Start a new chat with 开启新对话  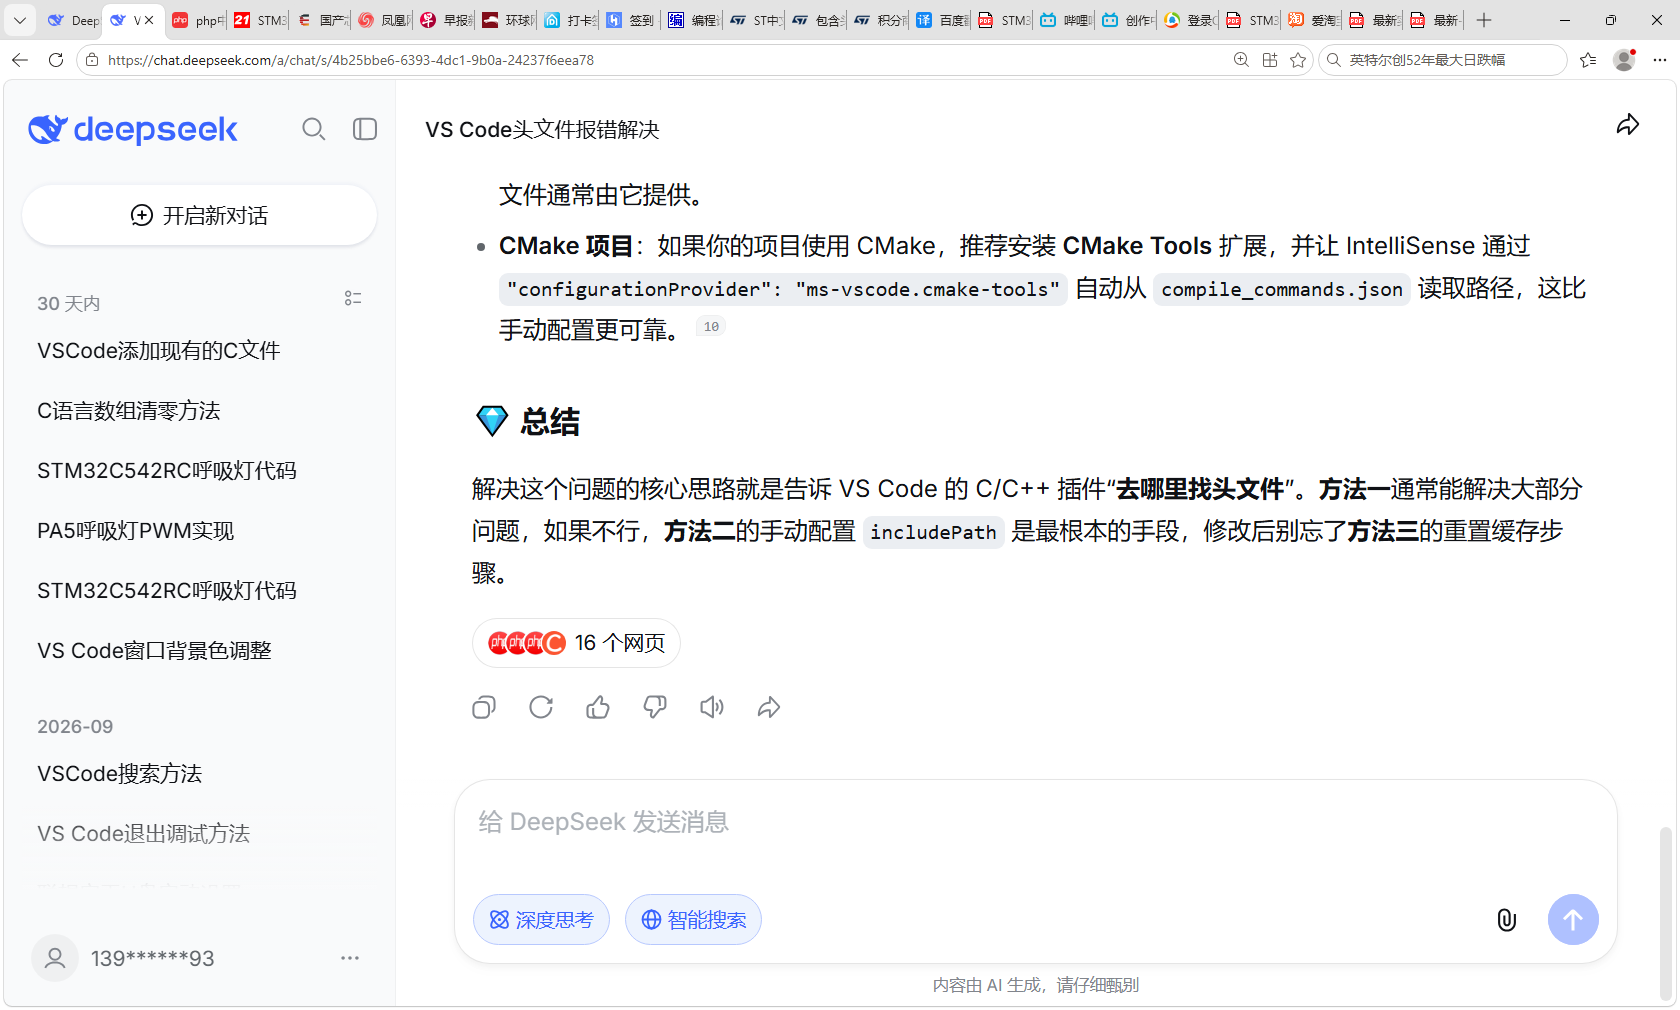point(199,215)
